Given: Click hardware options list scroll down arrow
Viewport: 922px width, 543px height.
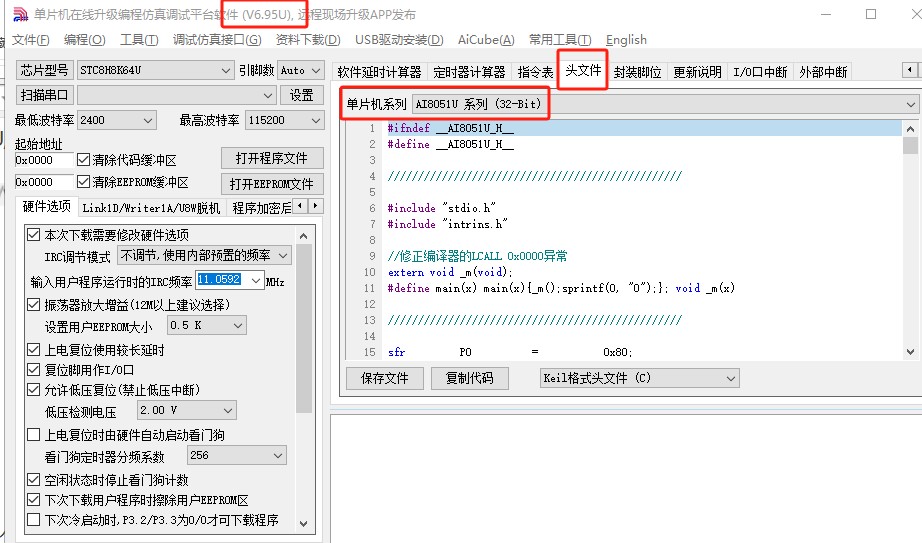Looking at the screenshot, I should pos(303,523).
